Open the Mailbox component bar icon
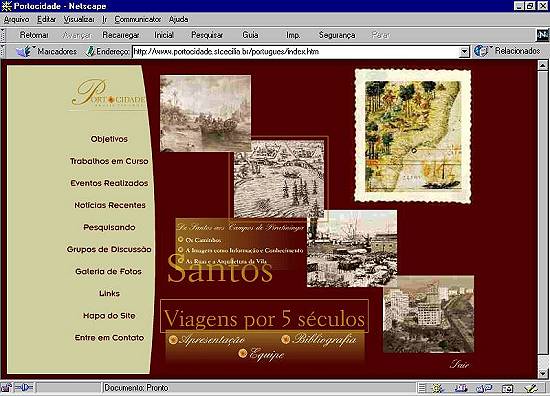Screen dimensions: 550x396 coord(461,388)
